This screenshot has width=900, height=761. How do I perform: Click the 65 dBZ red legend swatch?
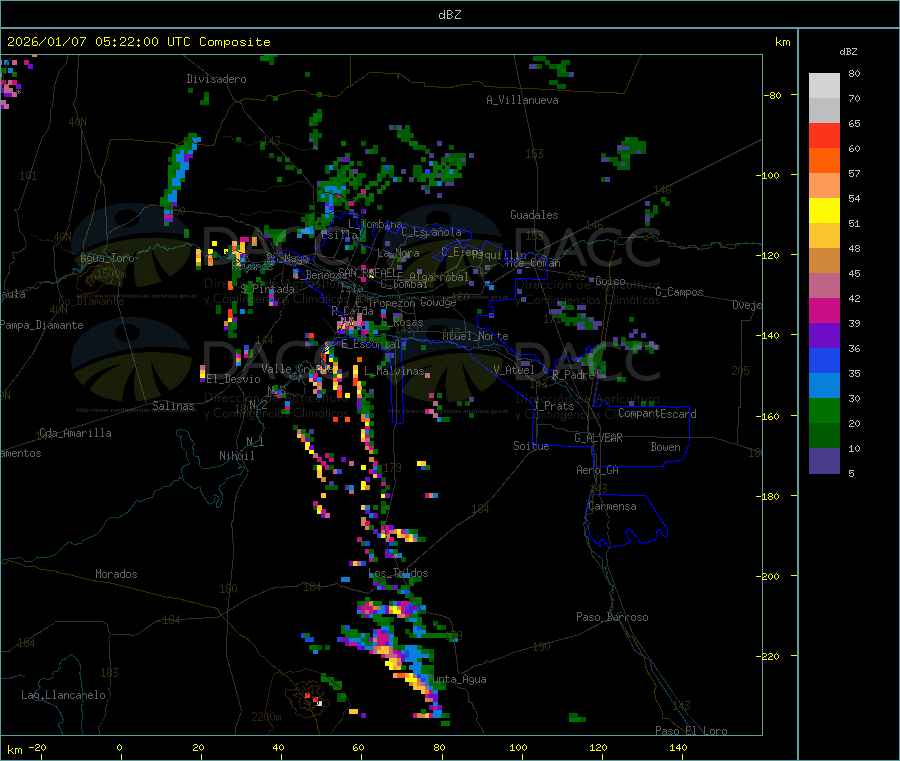tap(824, 135)
